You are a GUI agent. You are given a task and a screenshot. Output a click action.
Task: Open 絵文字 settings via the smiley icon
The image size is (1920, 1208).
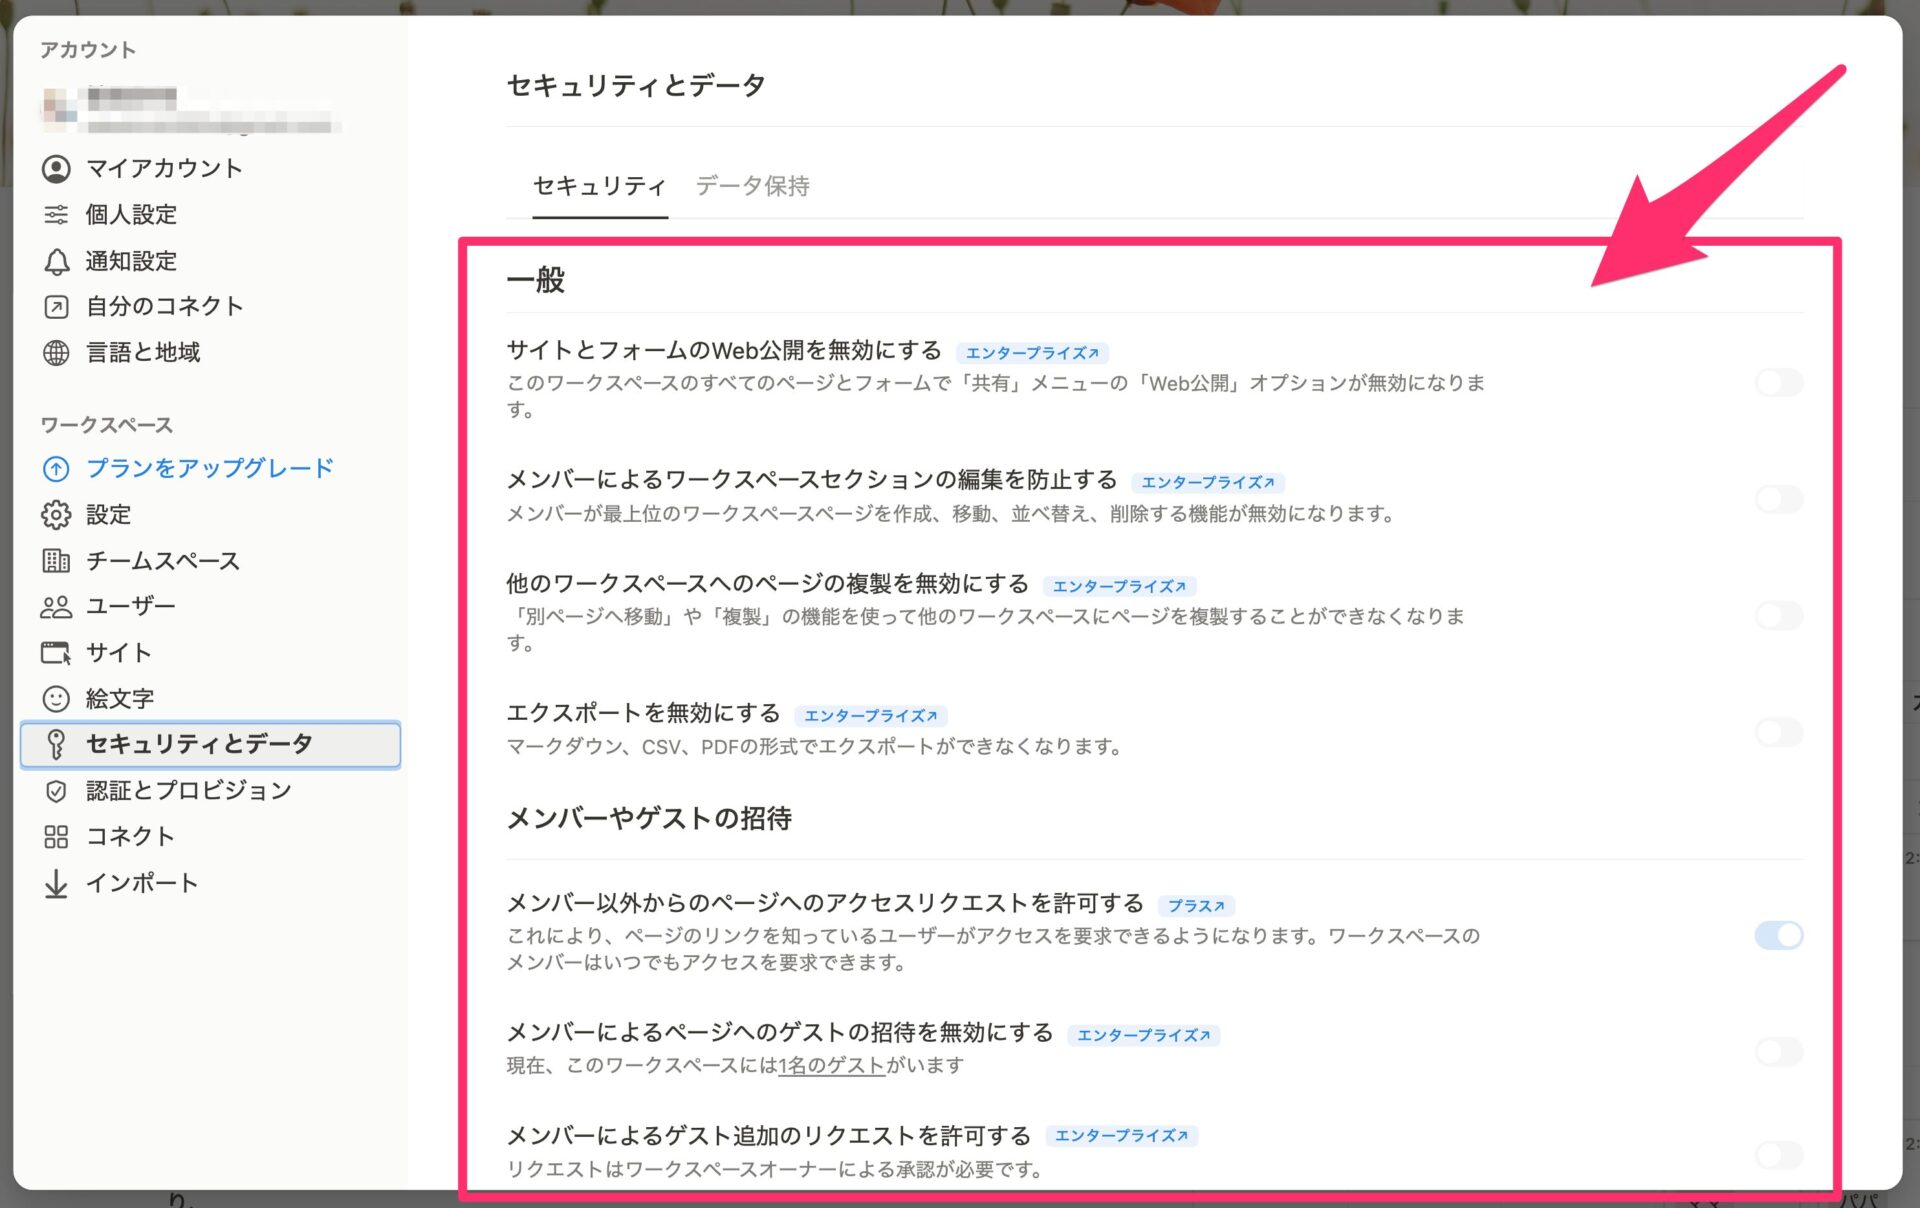[x=57, y=698]
